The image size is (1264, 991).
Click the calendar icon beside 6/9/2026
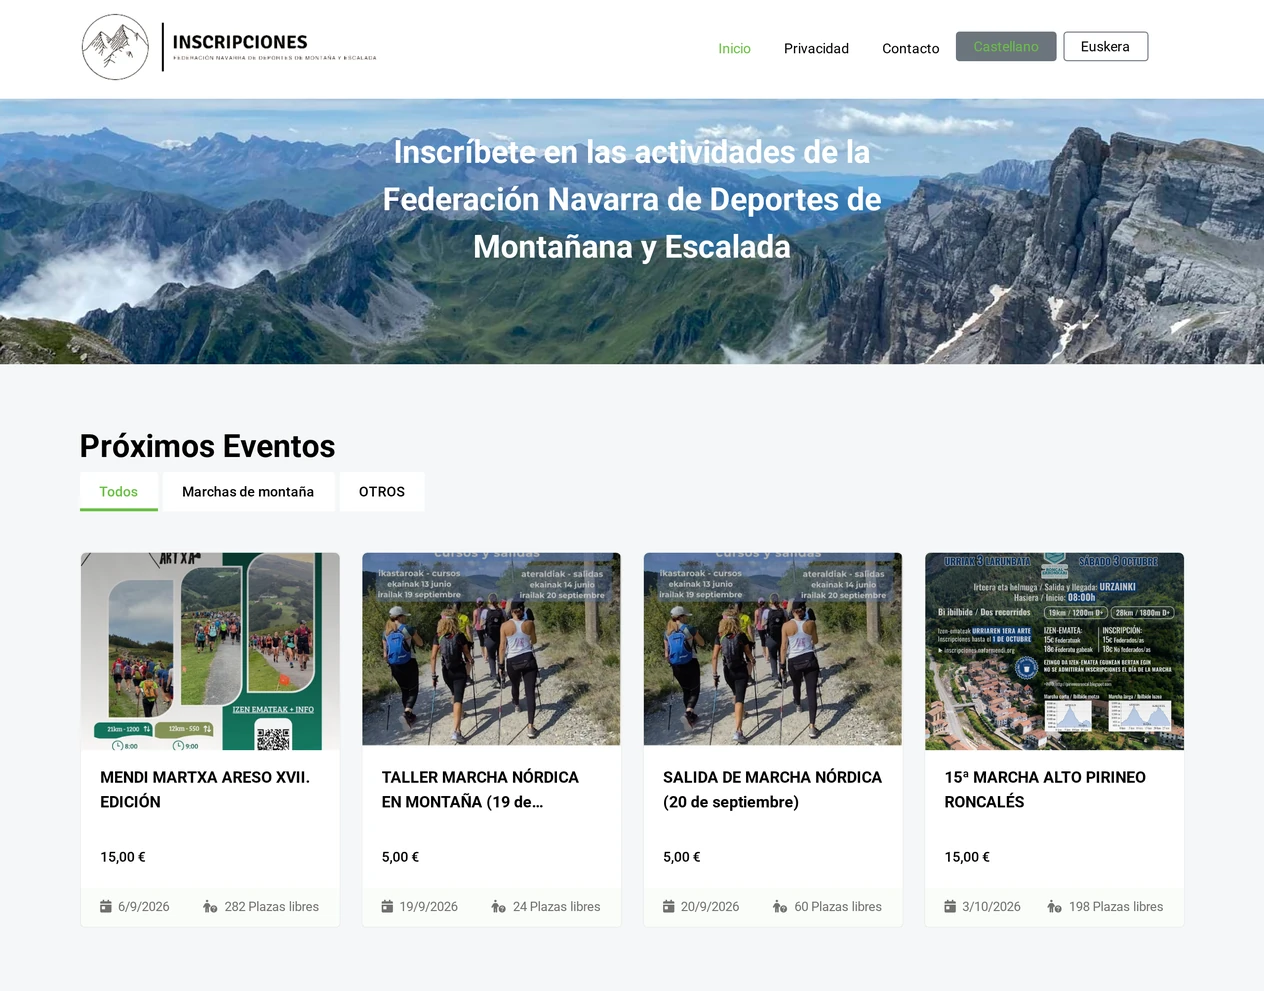pyautogui.click(x=106, y=906)
